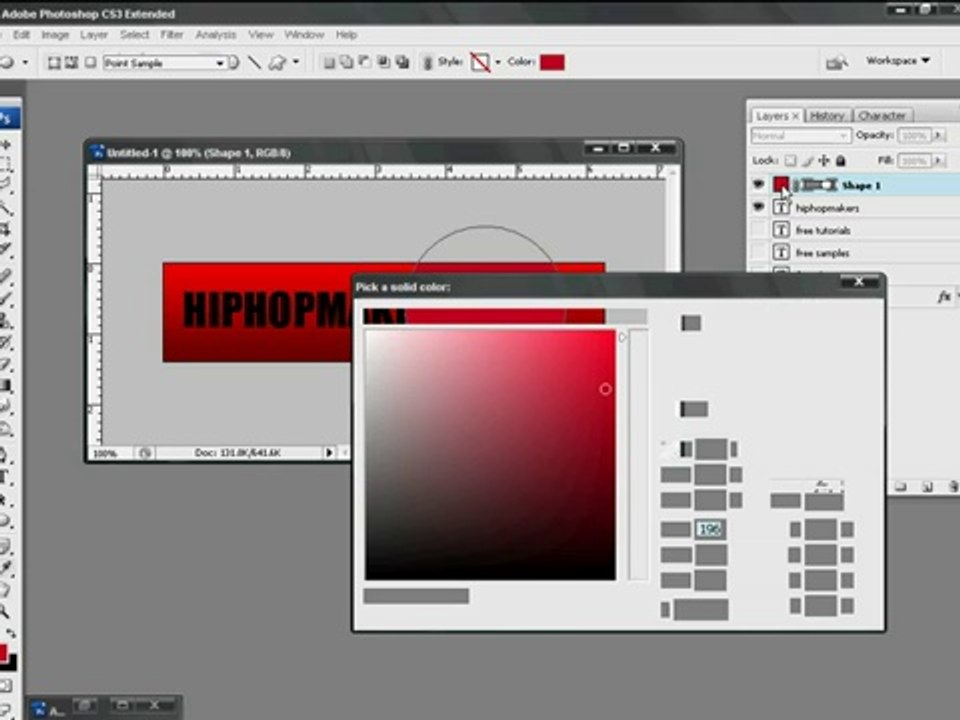
Task: Open Adobe Bridge from options bar
Action: pyautogui.click(x=836, y=62)
